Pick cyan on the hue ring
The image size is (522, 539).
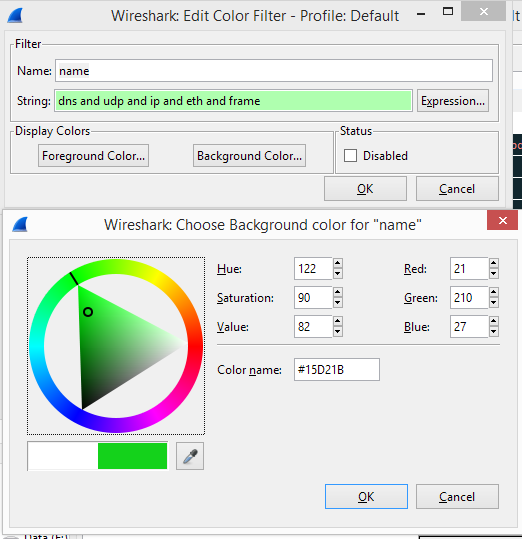point(37,346)
